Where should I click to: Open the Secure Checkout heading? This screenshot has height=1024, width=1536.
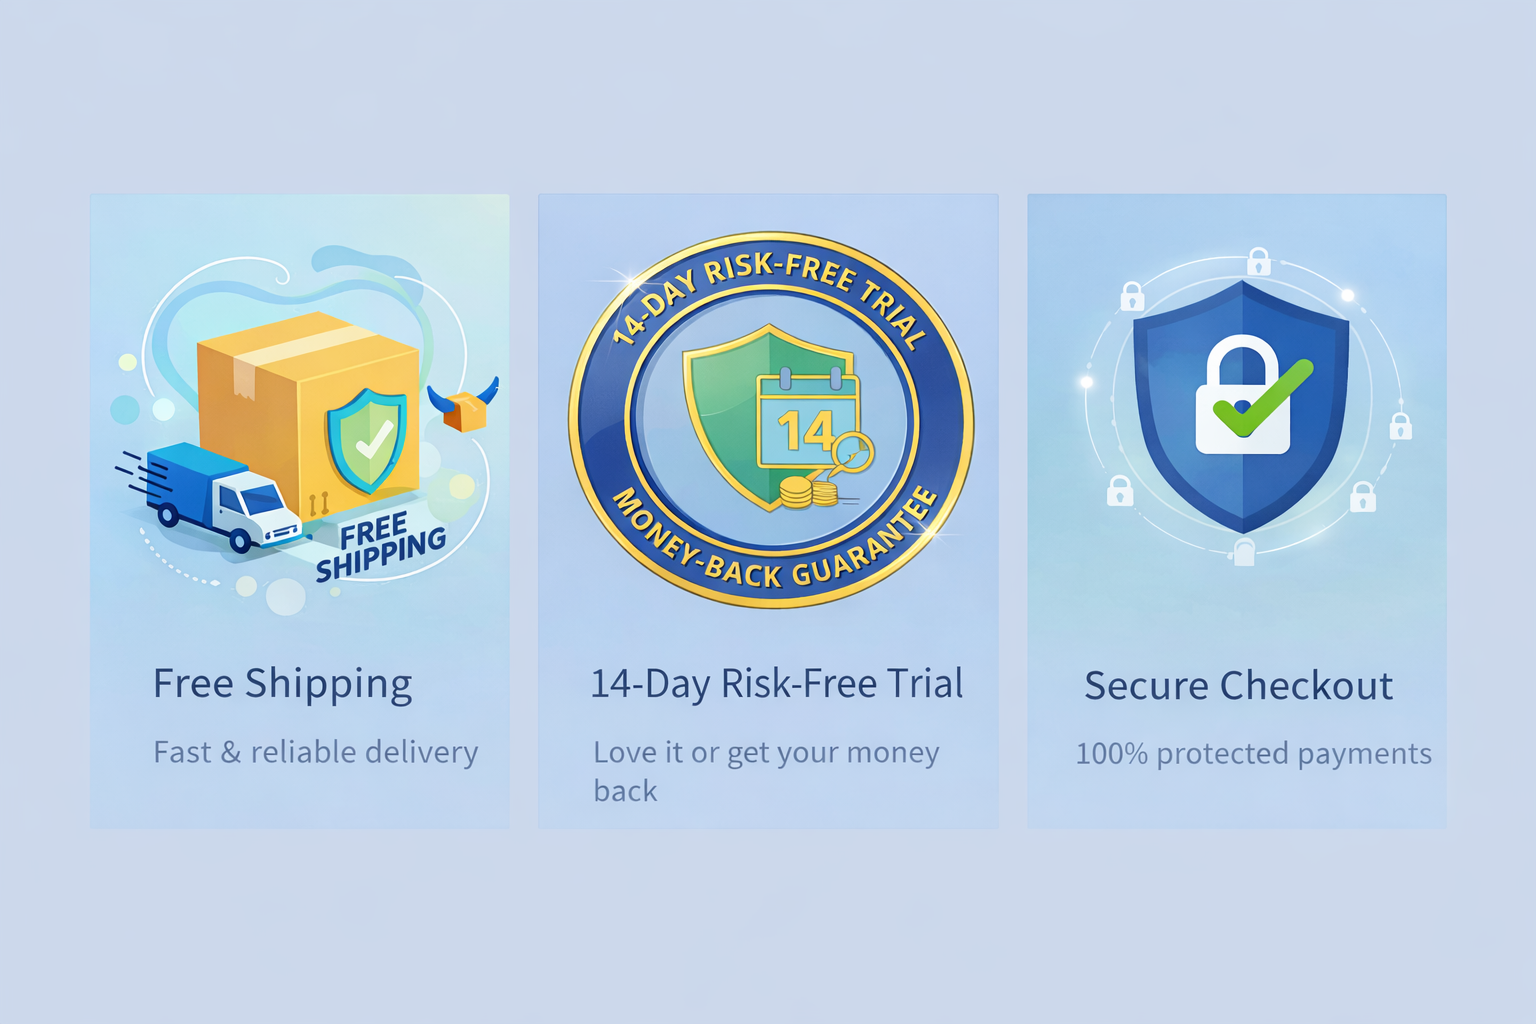(1238, 686)
